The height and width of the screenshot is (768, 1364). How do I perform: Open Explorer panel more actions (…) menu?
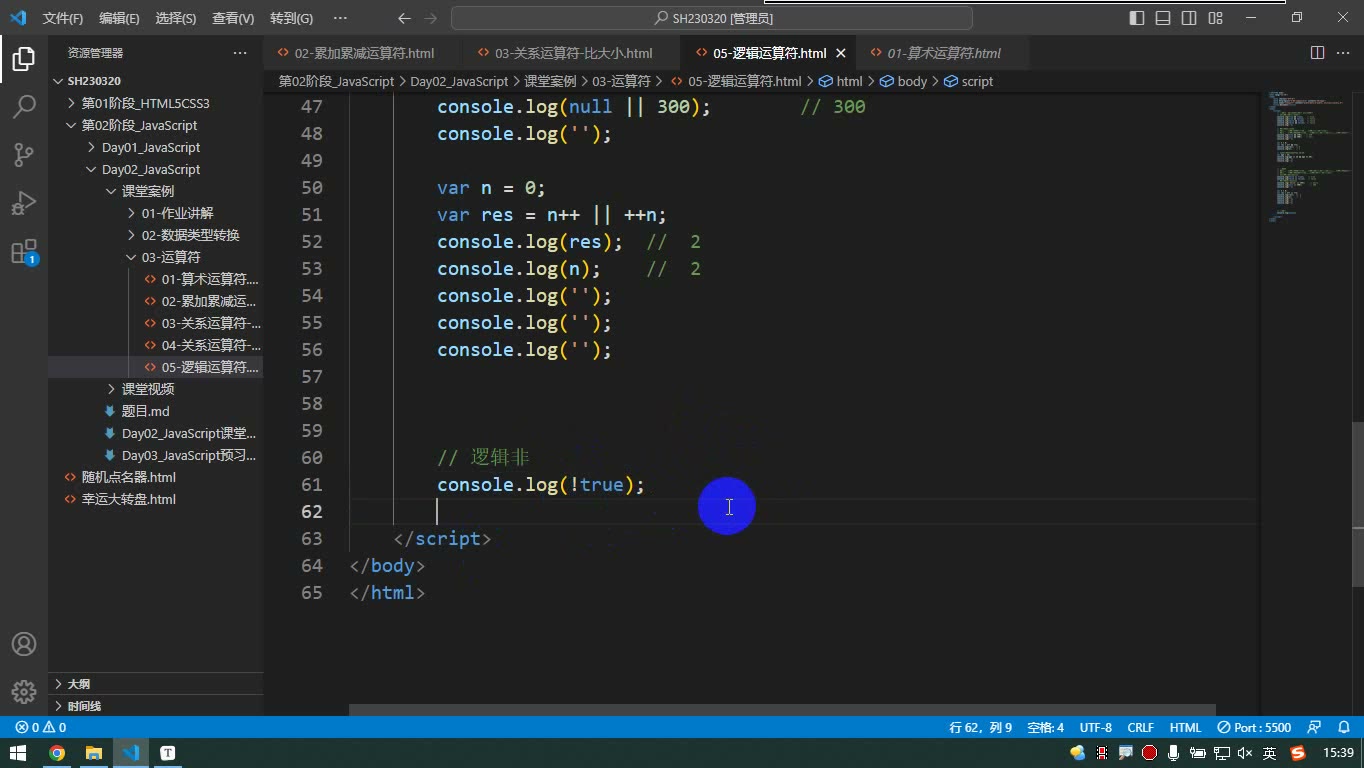coord(240,53)
